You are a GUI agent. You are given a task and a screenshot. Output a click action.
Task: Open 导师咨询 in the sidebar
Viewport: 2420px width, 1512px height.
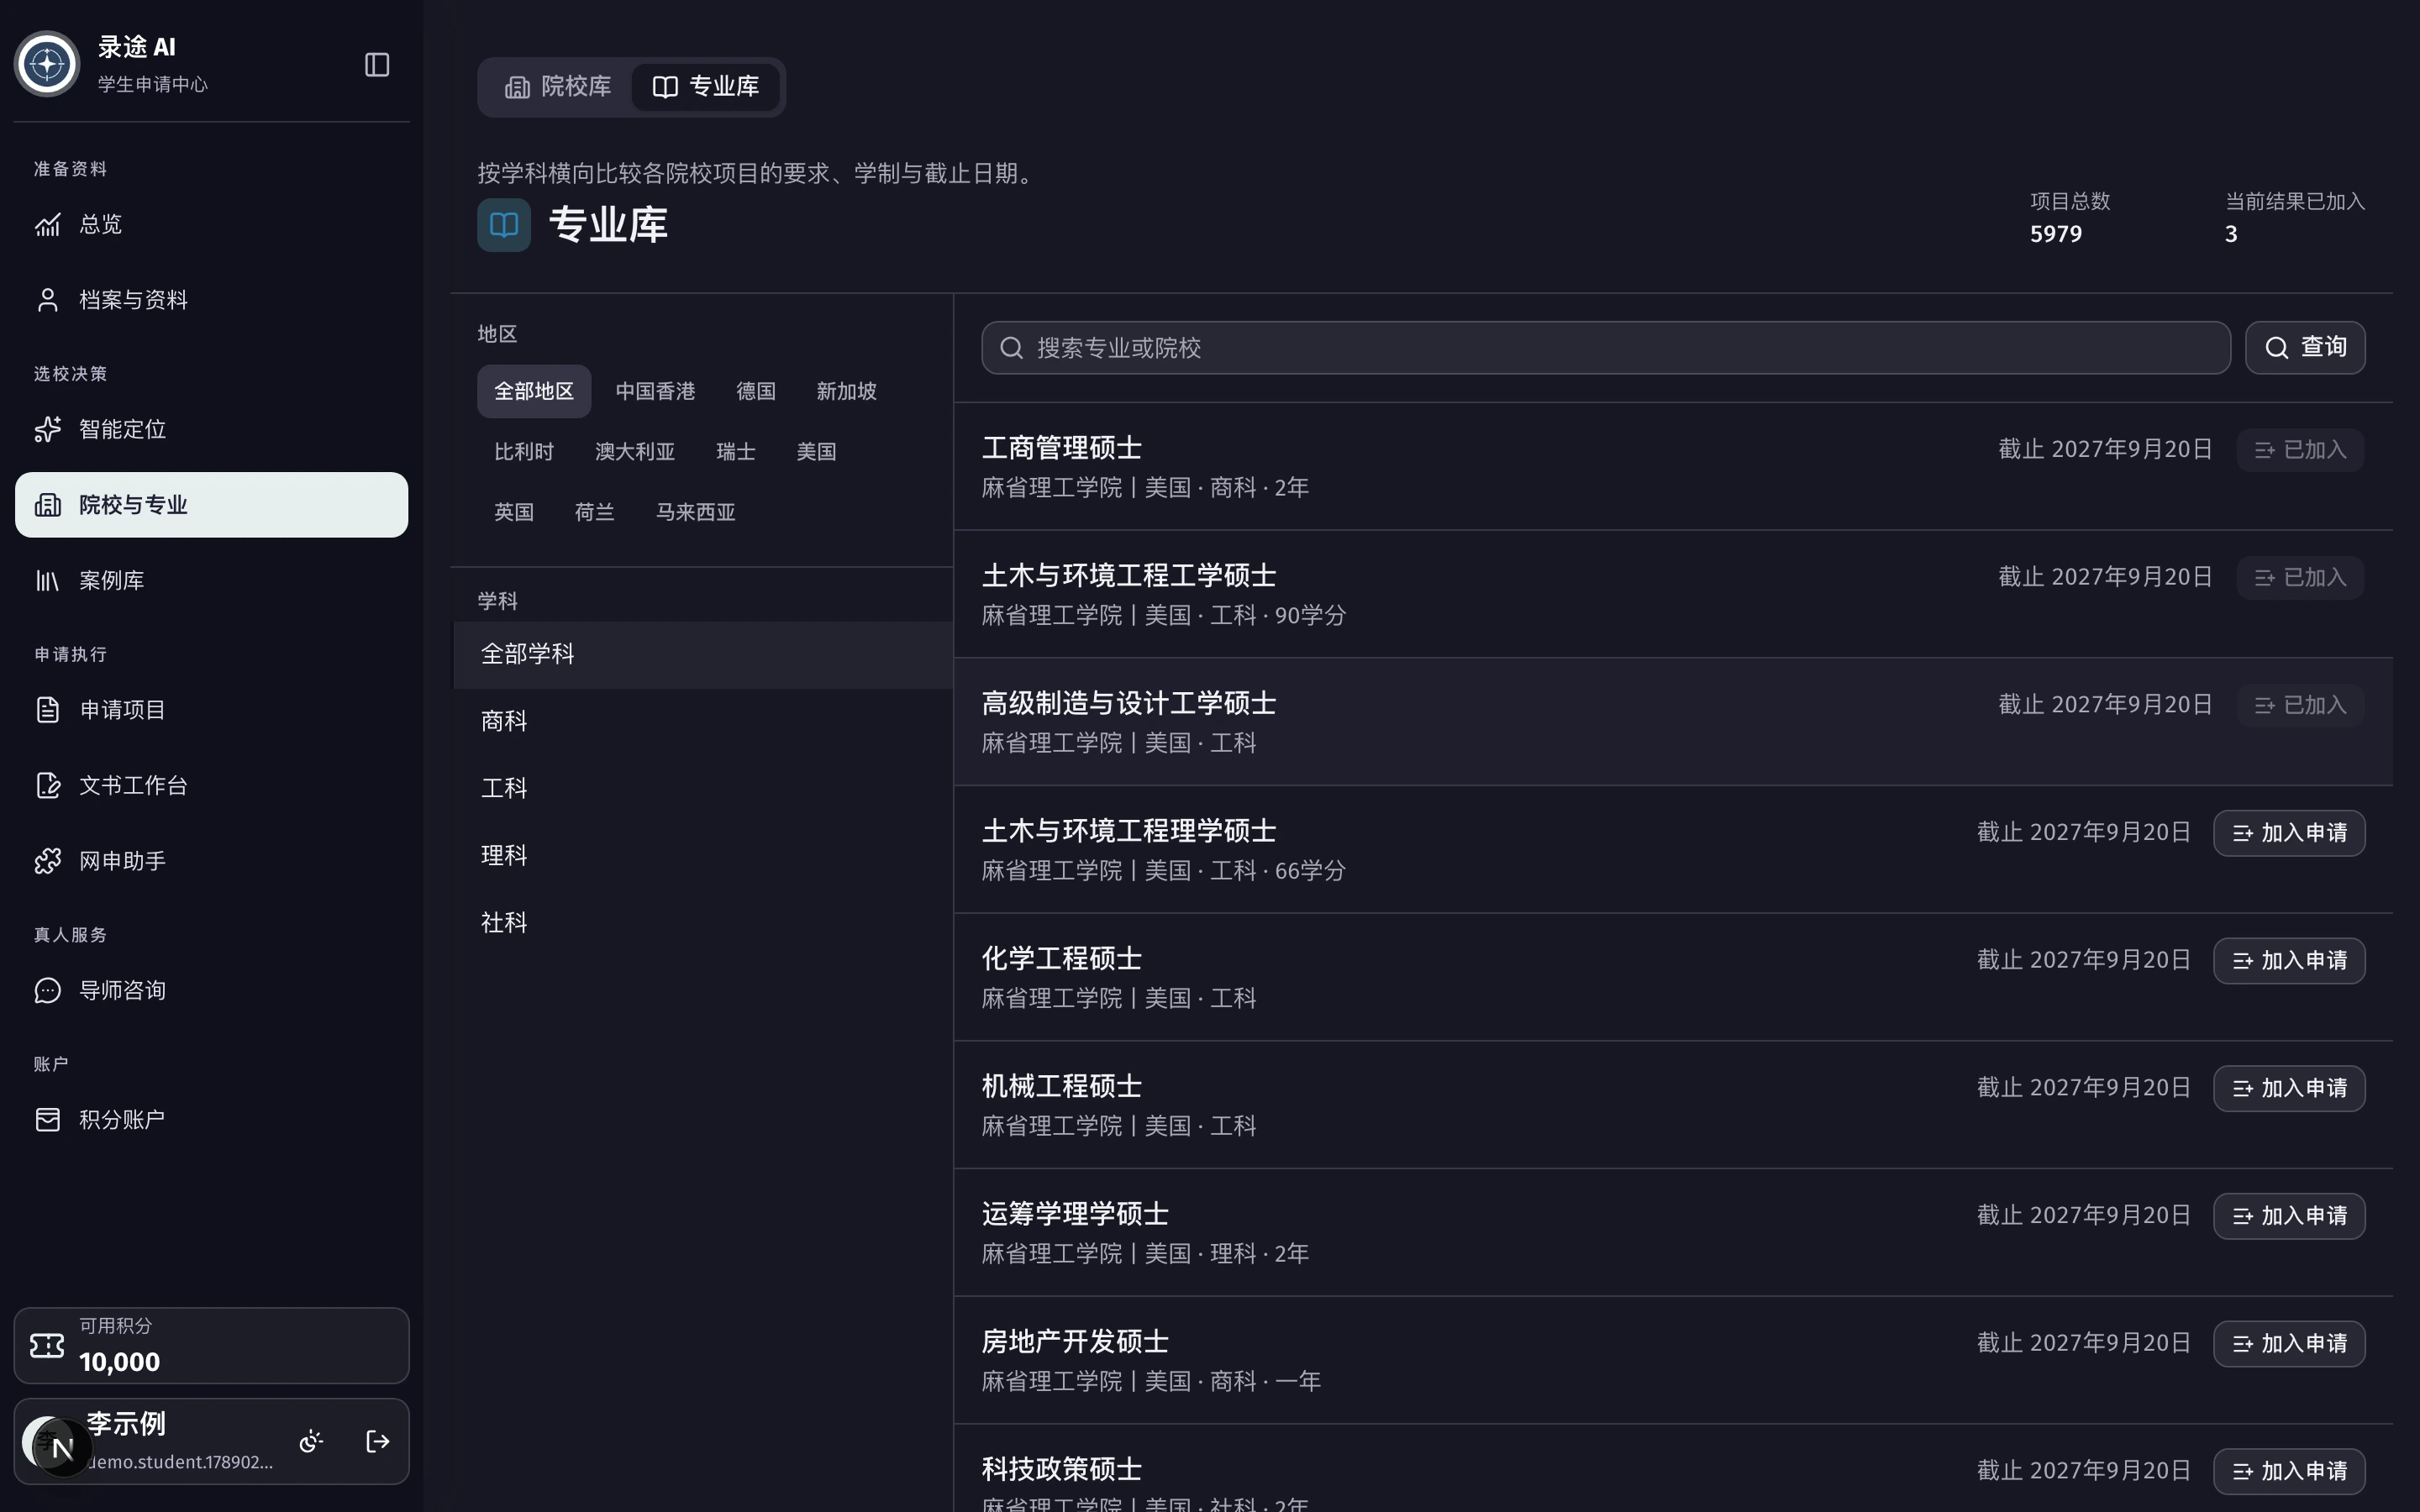coord(211,990)
